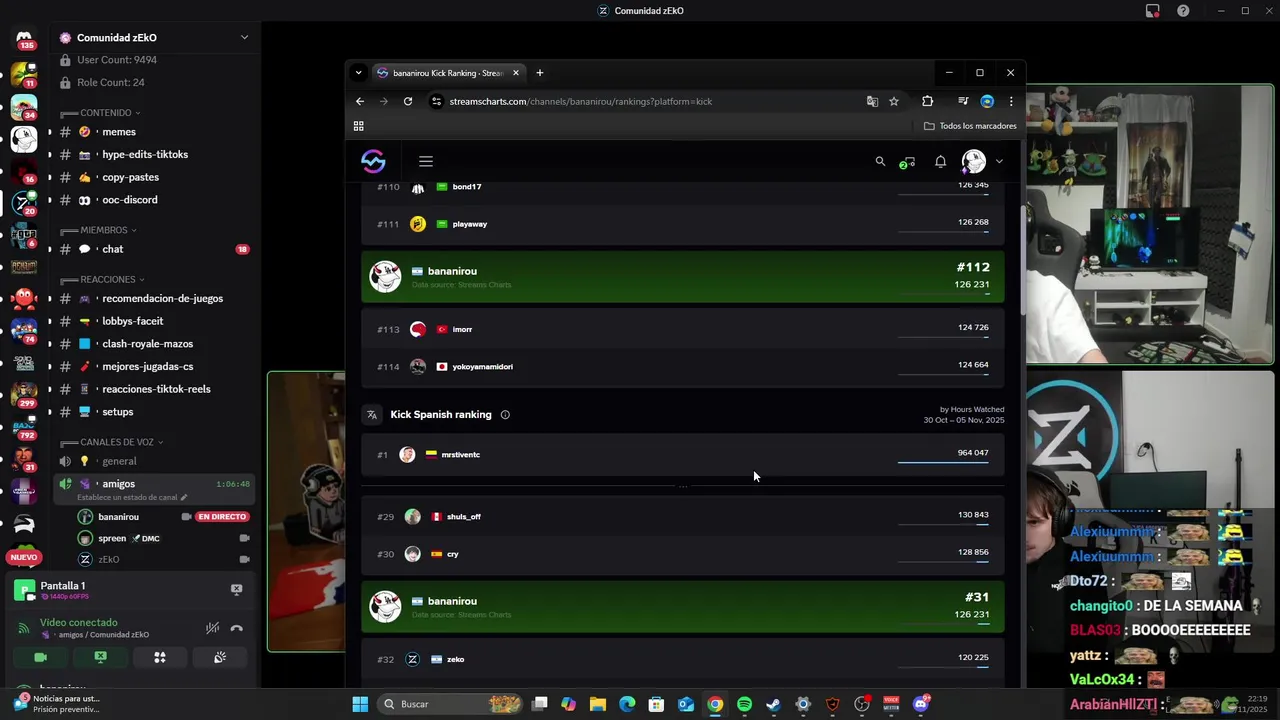1280x720 pixels.
Task: Open Spotify from the taskbar
Action: [744, 704]
